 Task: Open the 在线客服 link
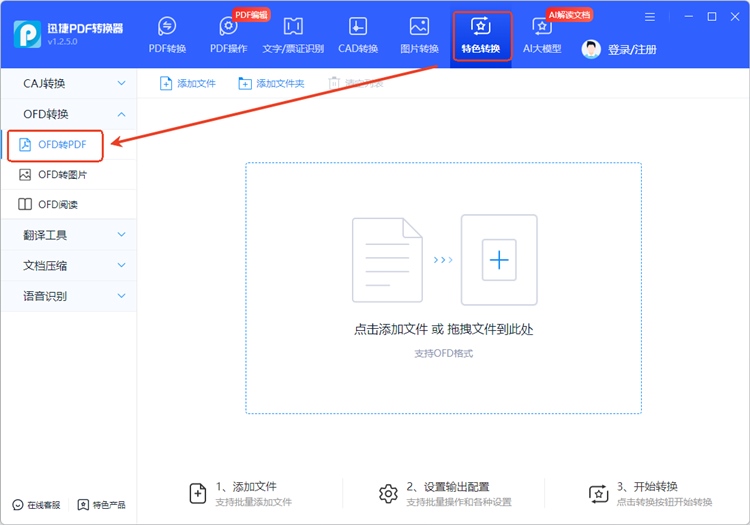point(44,505)
